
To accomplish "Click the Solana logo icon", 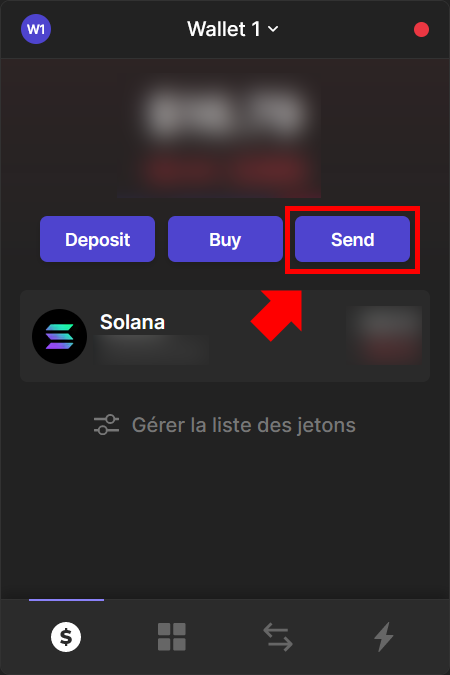I will pos(59,336).
